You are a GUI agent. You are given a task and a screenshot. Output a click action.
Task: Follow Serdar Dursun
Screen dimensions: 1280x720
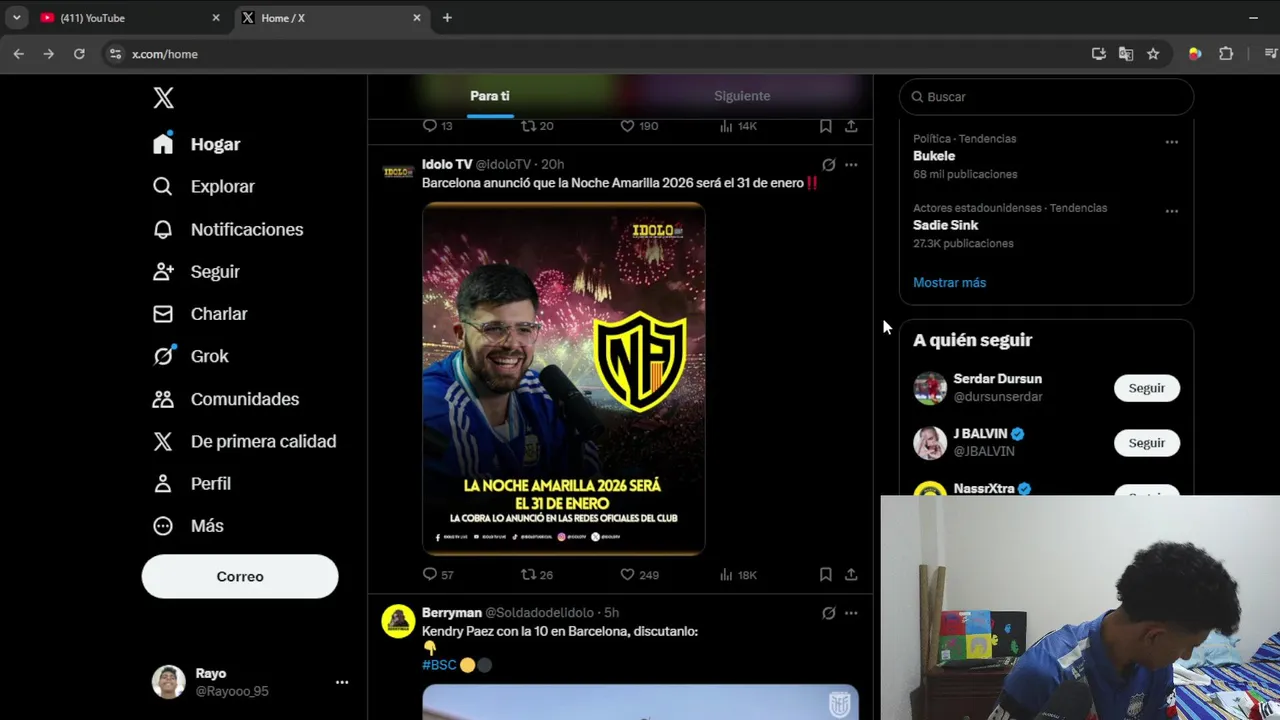click(1147, 388)
